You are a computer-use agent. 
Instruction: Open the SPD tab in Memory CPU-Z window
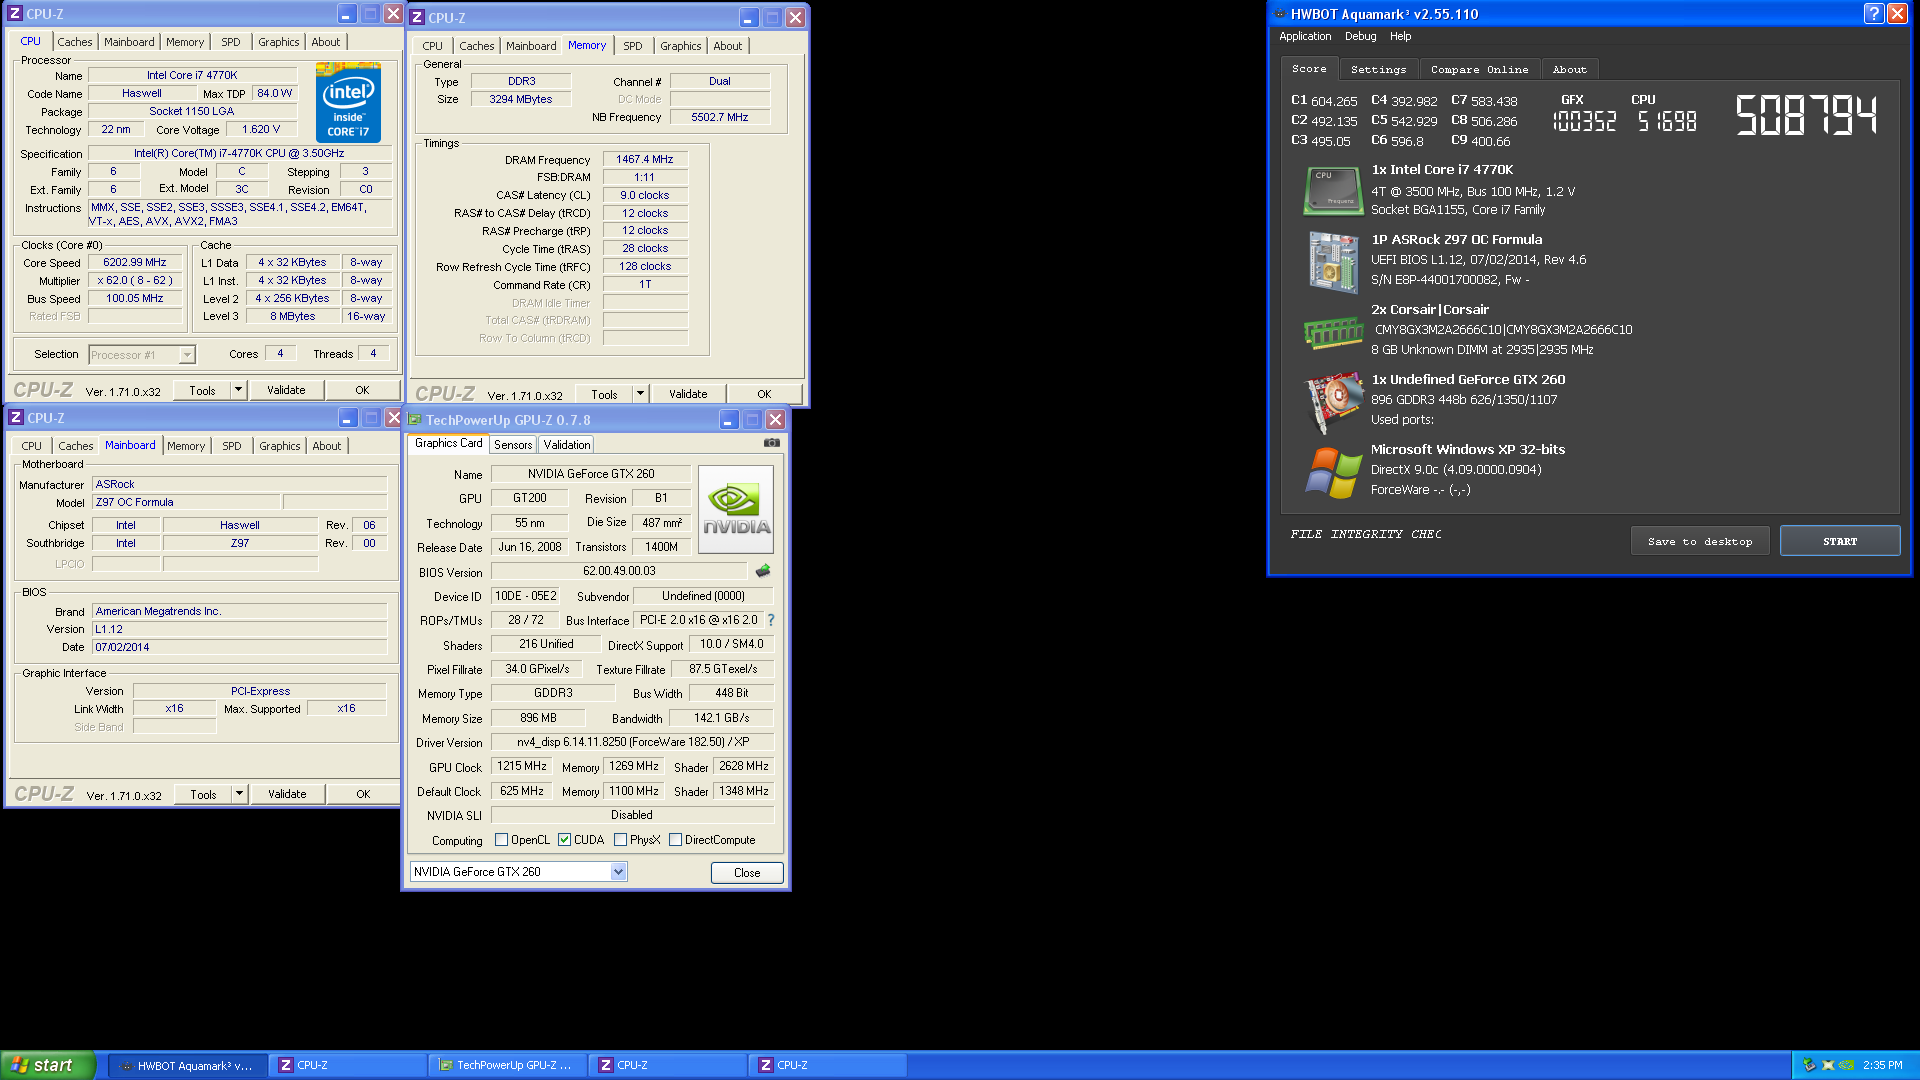tap(633, 46)
